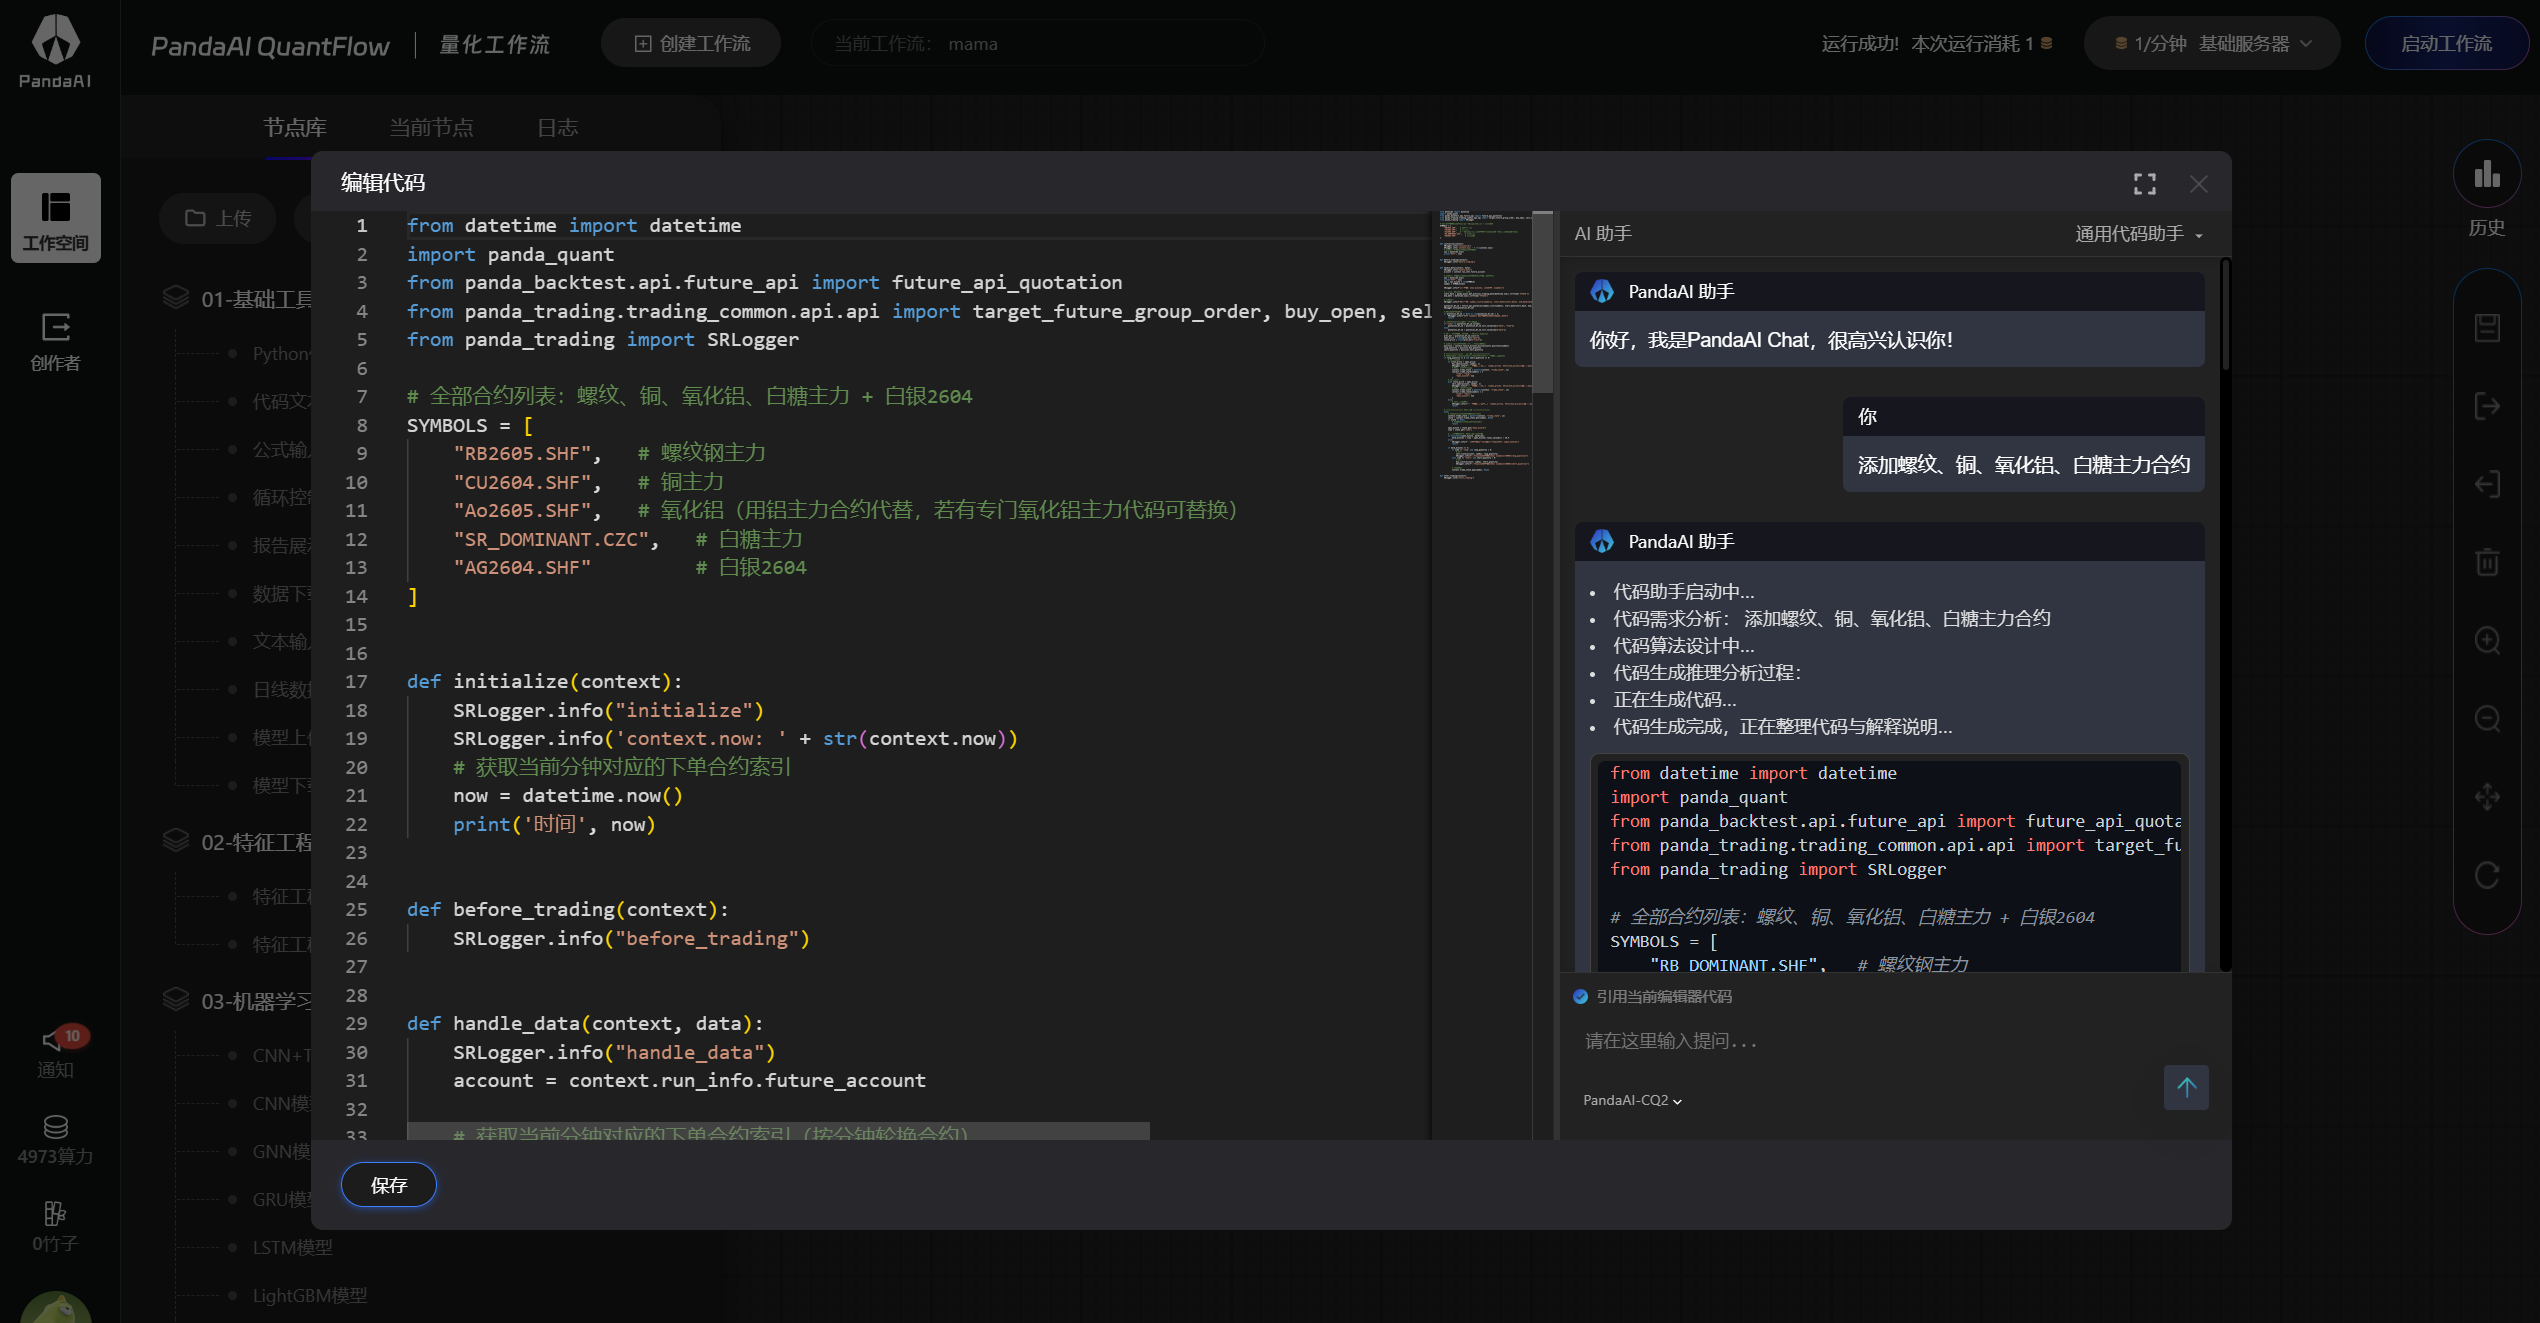Click code line 29 def handle_data
Image resolution: width=2540 pixels, height=1323 pixels.
point(585,1023)
